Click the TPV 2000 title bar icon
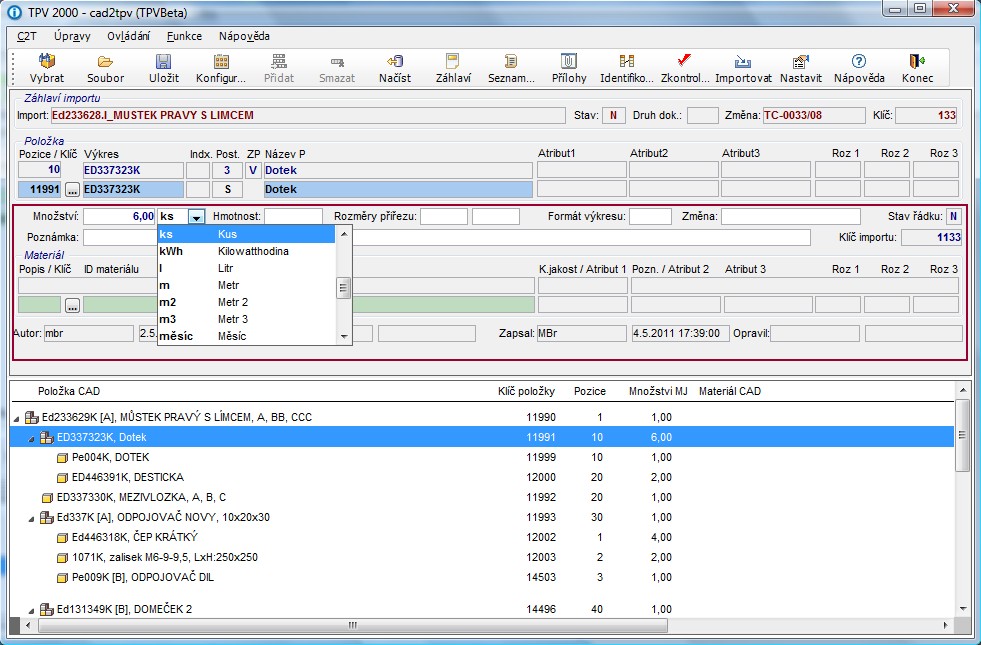Viewport: 981px width, 645px height. [x=14, y=12]
